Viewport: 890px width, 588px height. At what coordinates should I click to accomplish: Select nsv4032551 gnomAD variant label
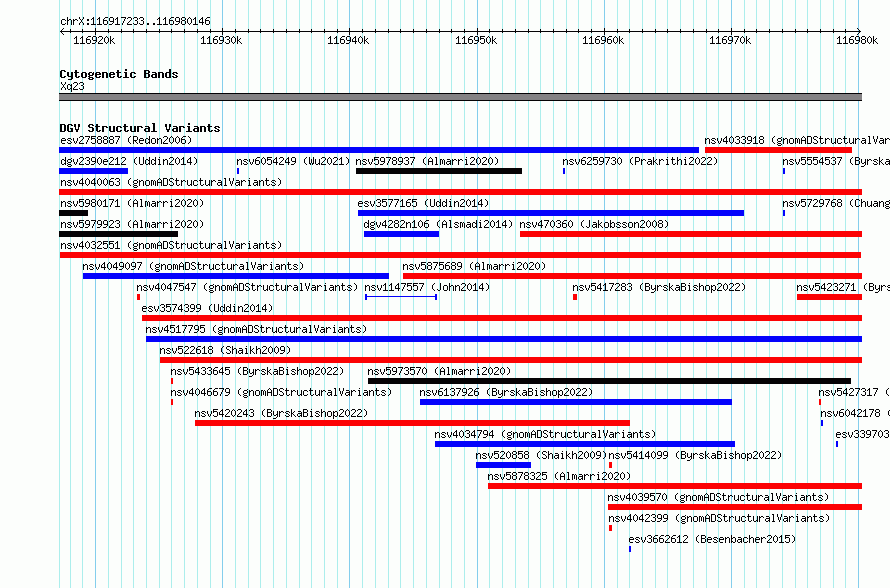(171, 245)
